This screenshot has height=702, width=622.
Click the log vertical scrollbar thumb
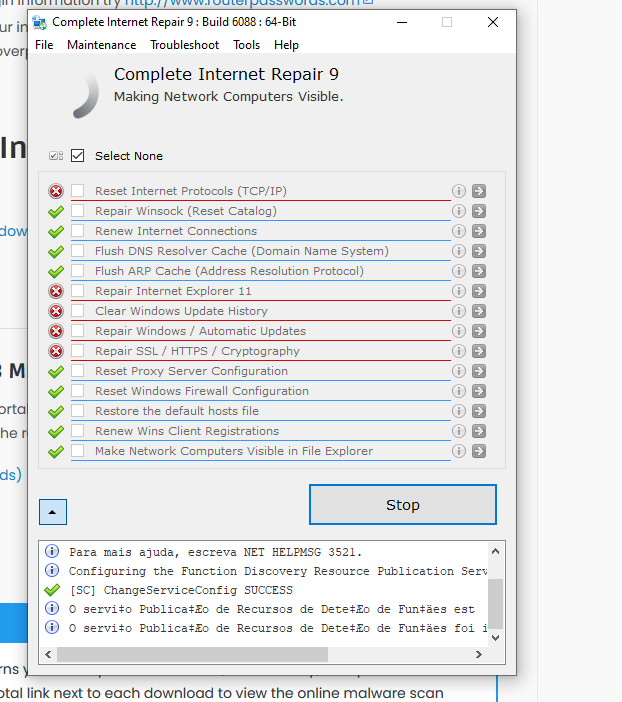click(495, 604)
